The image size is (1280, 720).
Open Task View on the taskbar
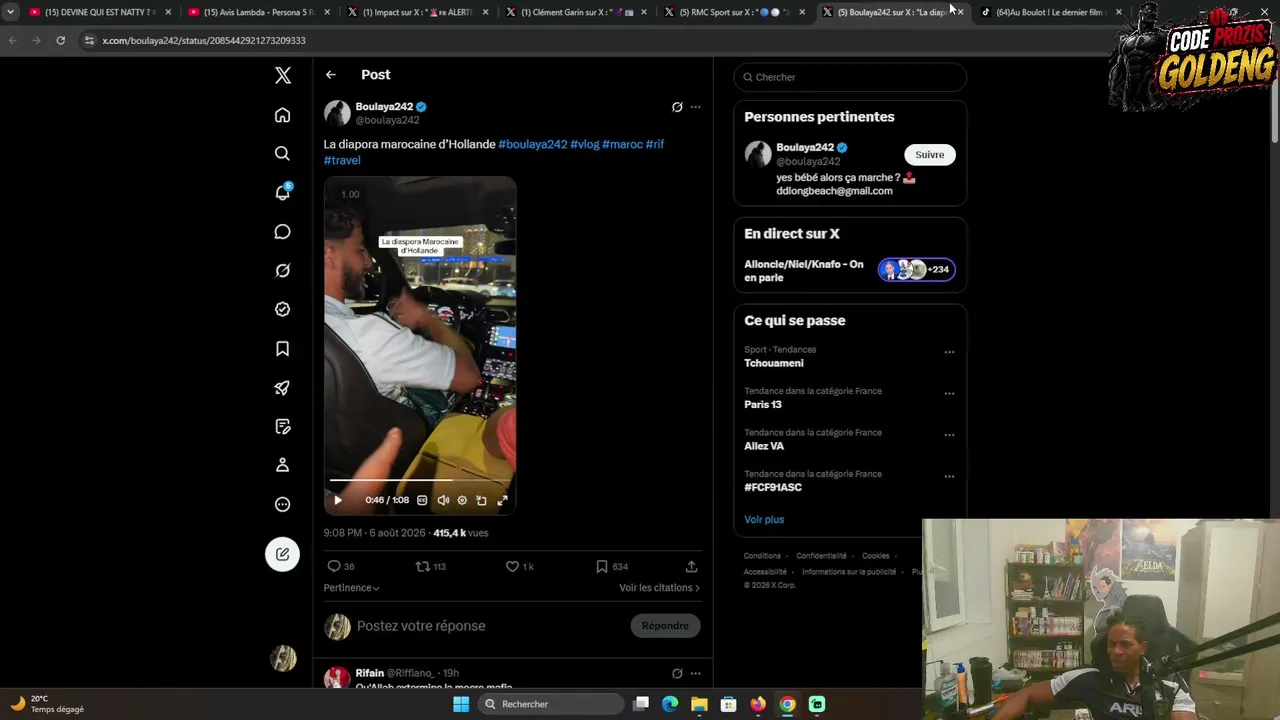pyautogui.click(x=641, y=704)
